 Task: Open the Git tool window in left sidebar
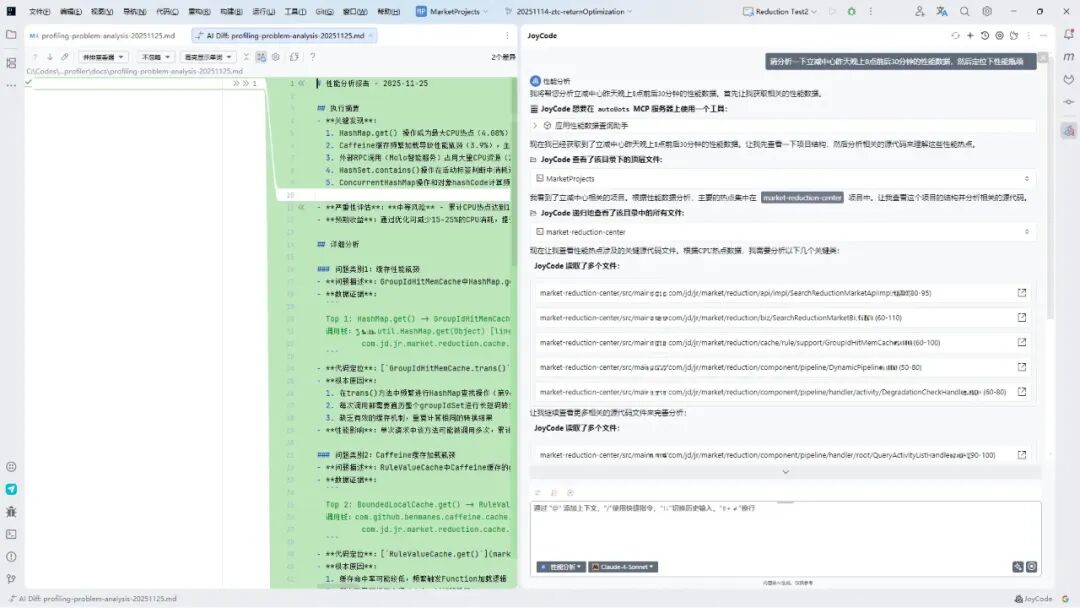(11, 579)
